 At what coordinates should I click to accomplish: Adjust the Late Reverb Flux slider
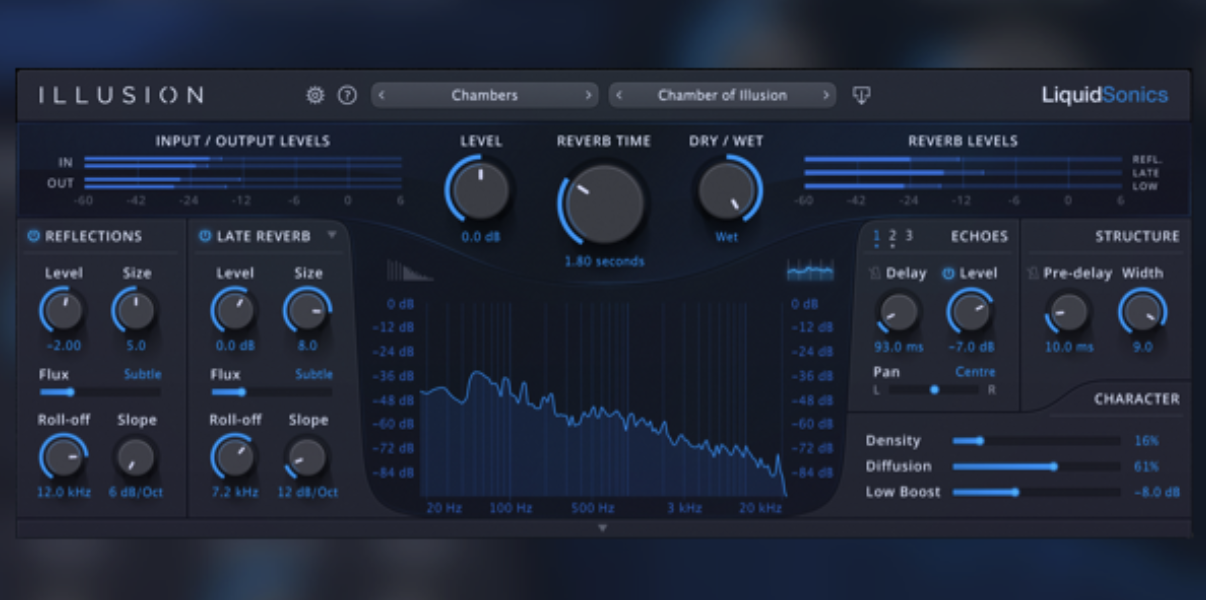tap(272, 392)
